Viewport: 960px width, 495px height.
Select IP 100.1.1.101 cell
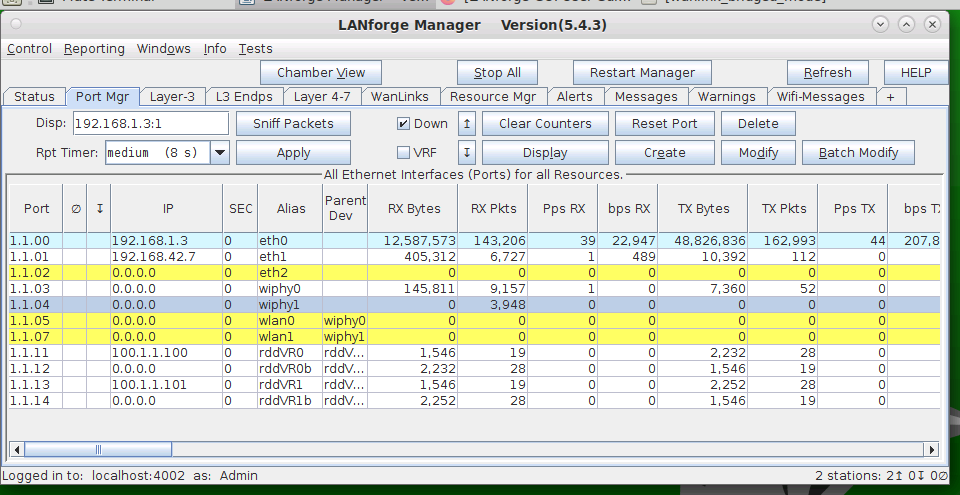(167, 384)
